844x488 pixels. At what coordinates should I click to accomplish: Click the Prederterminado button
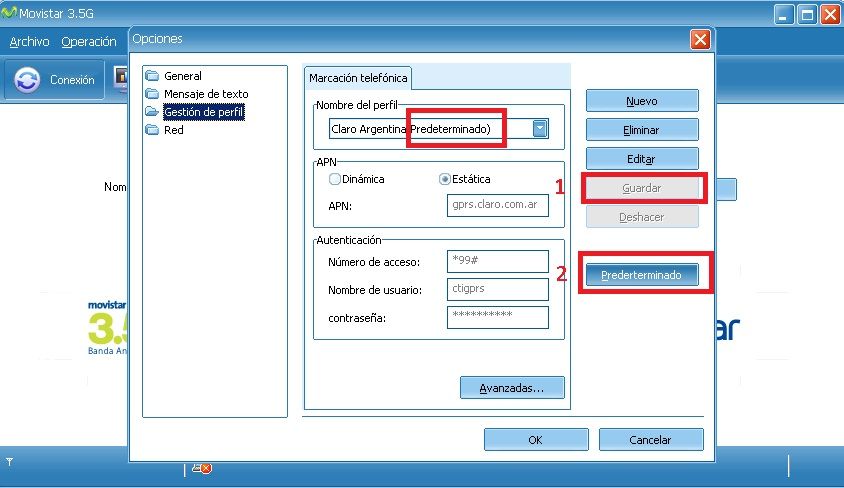point(642,275)
